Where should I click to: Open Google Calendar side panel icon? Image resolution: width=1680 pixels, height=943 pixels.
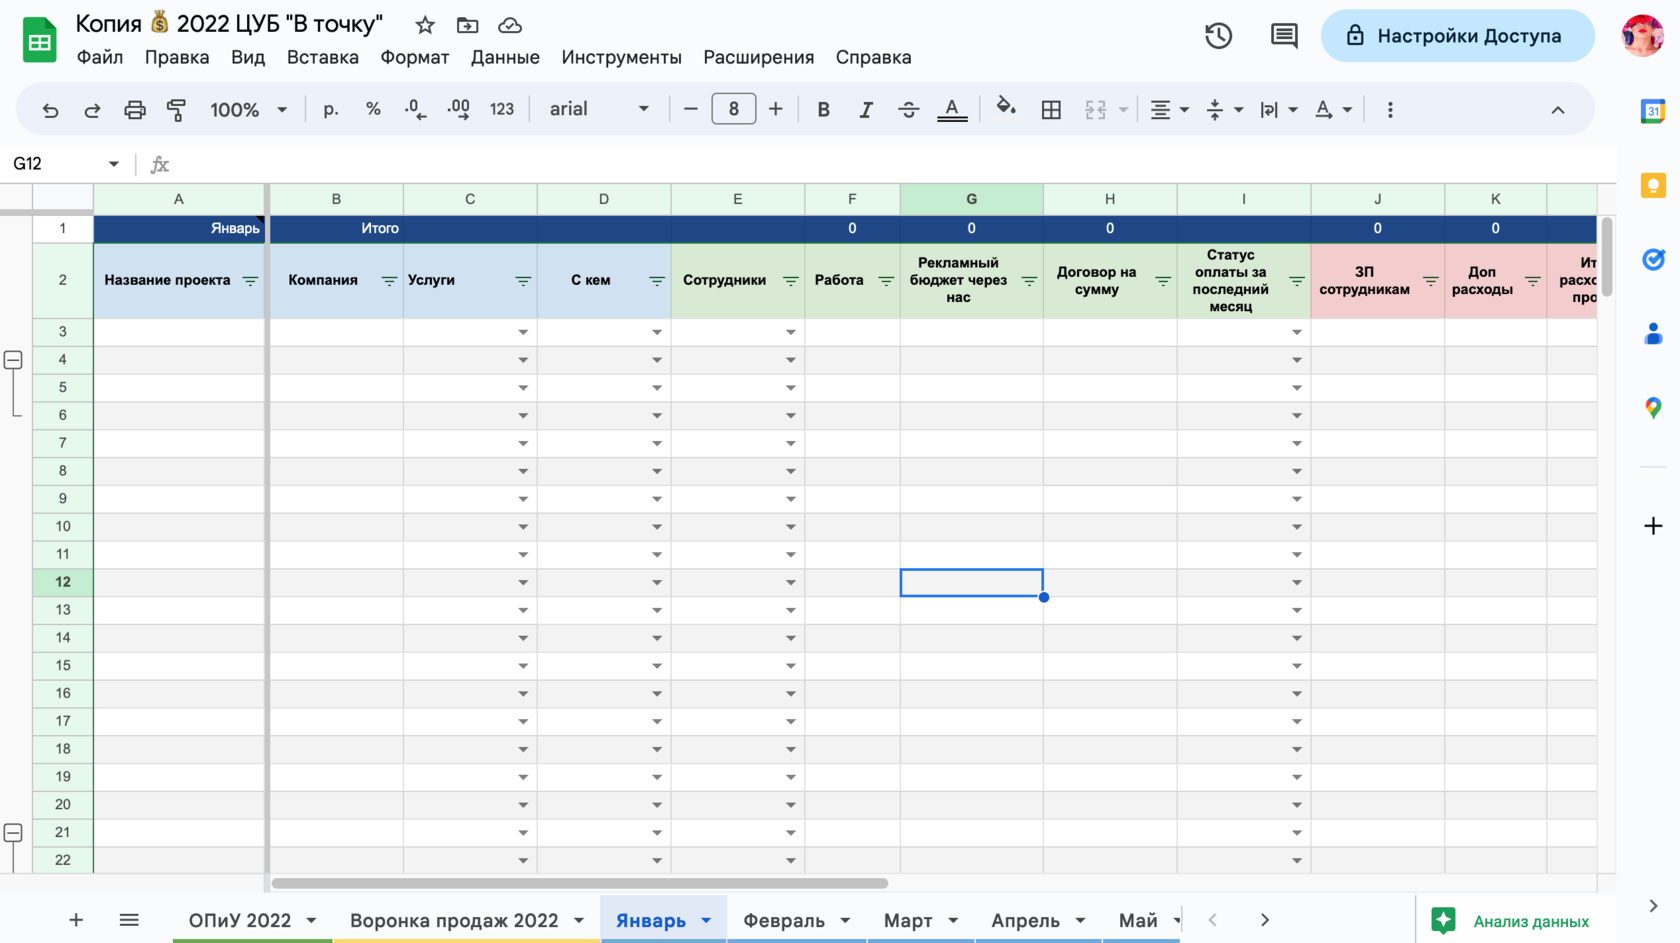click(1653, 111)
